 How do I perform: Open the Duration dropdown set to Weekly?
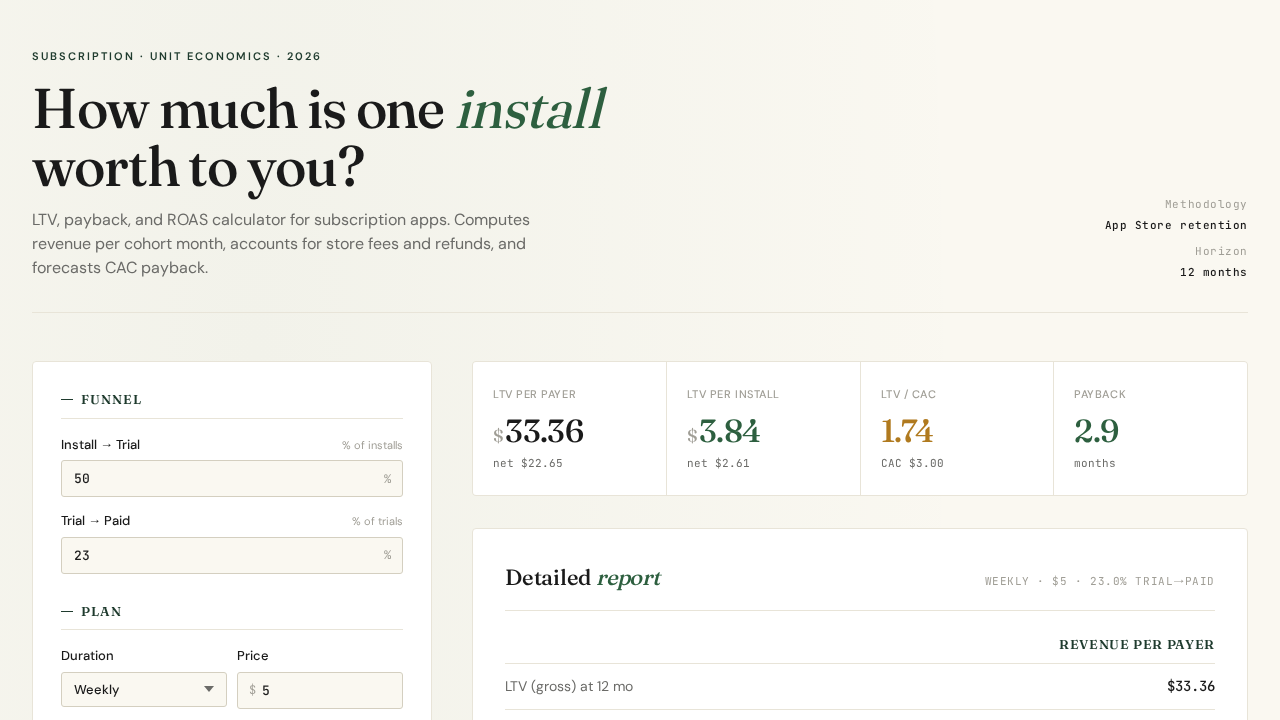144,690
